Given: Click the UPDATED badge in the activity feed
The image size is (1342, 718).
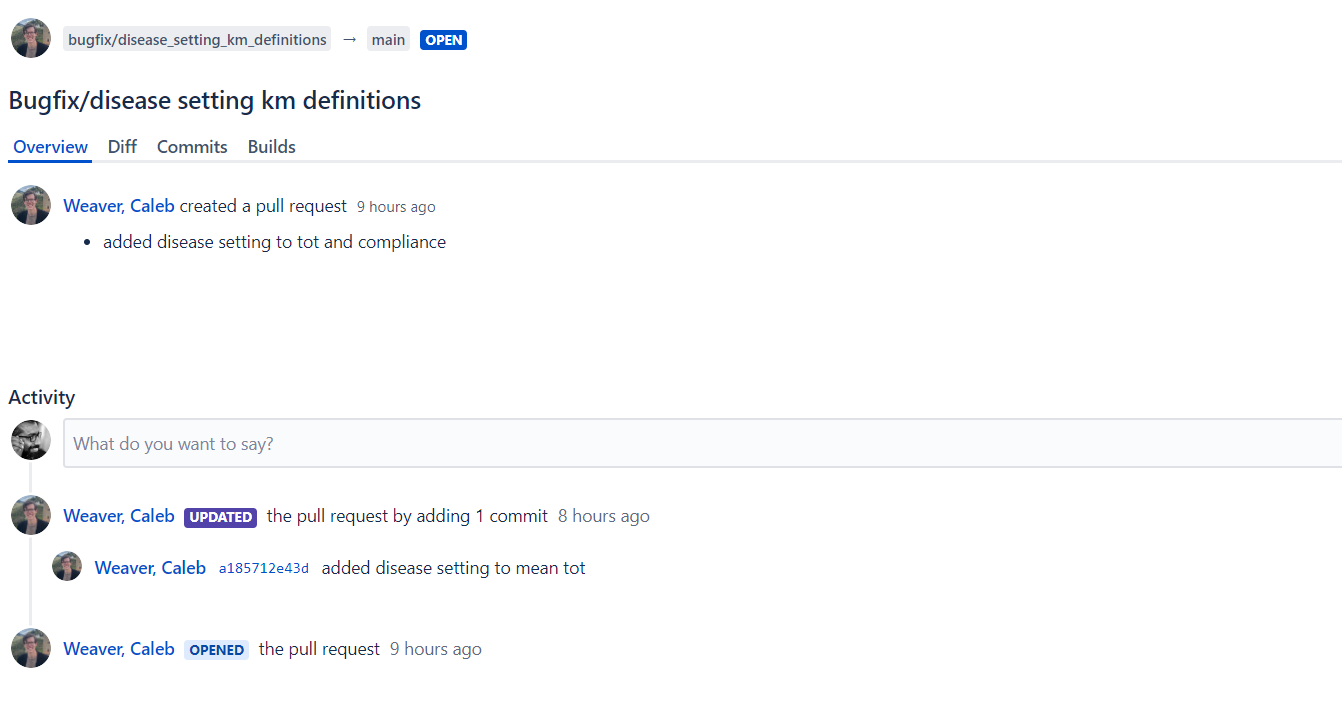Looking at the screenshot, I should [220, 517].
